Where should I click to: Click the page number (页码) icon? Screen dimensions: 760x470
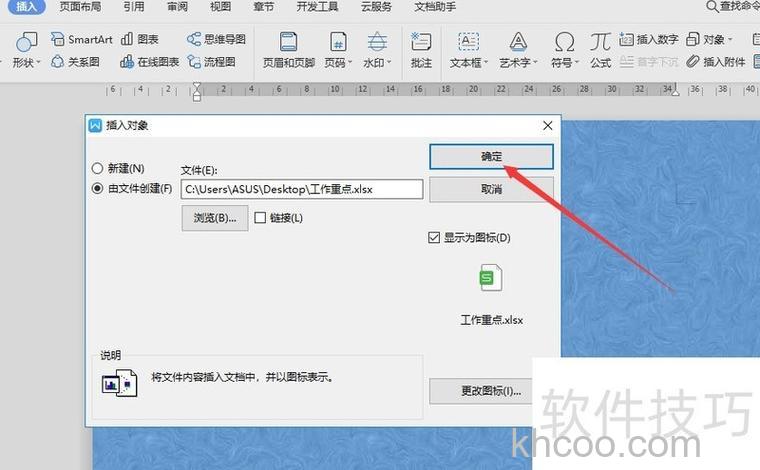(338, 42)
